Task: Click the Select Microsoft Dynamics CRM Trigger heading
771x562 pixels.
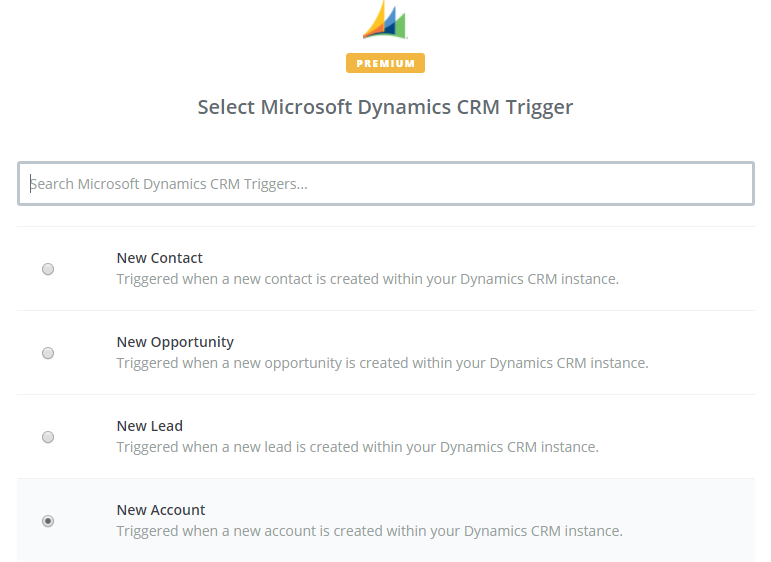Action: pos(385,107)
